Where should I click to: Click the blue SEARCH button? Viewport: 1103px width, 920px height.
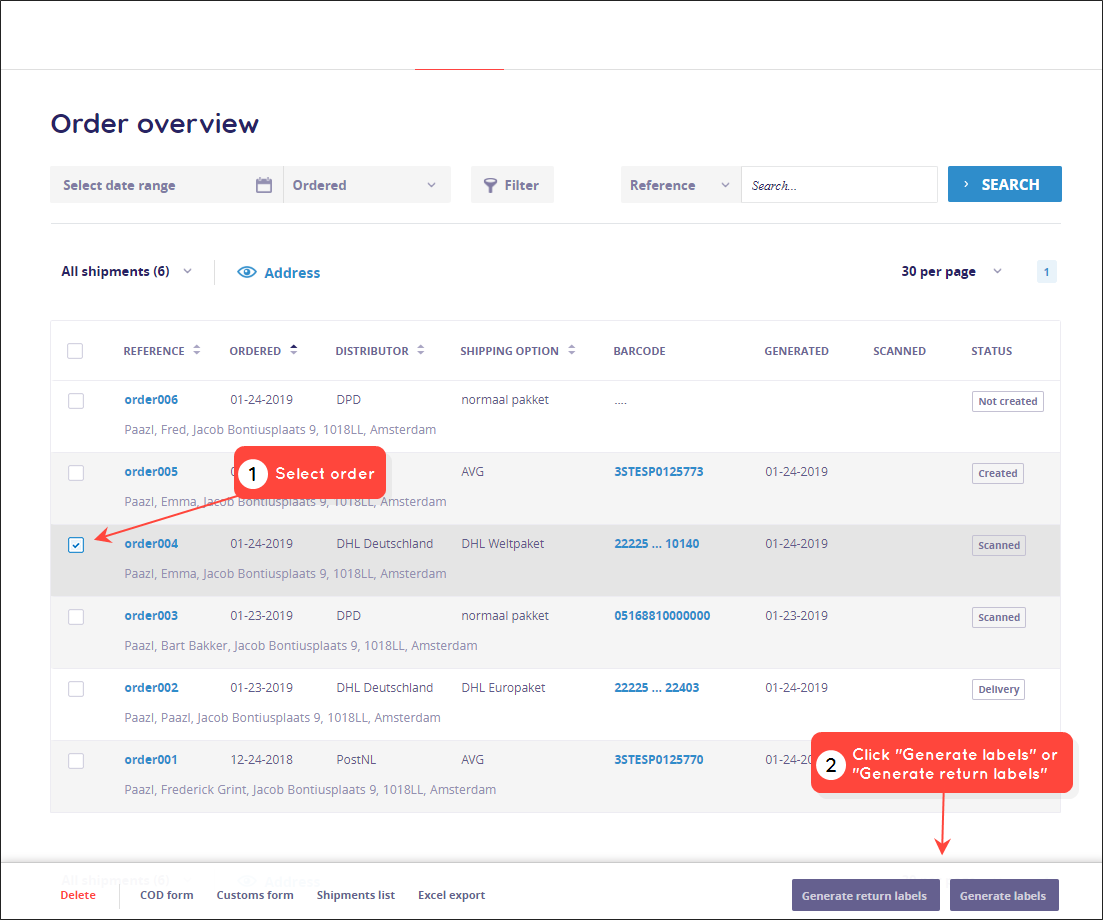pos(1005,184)
